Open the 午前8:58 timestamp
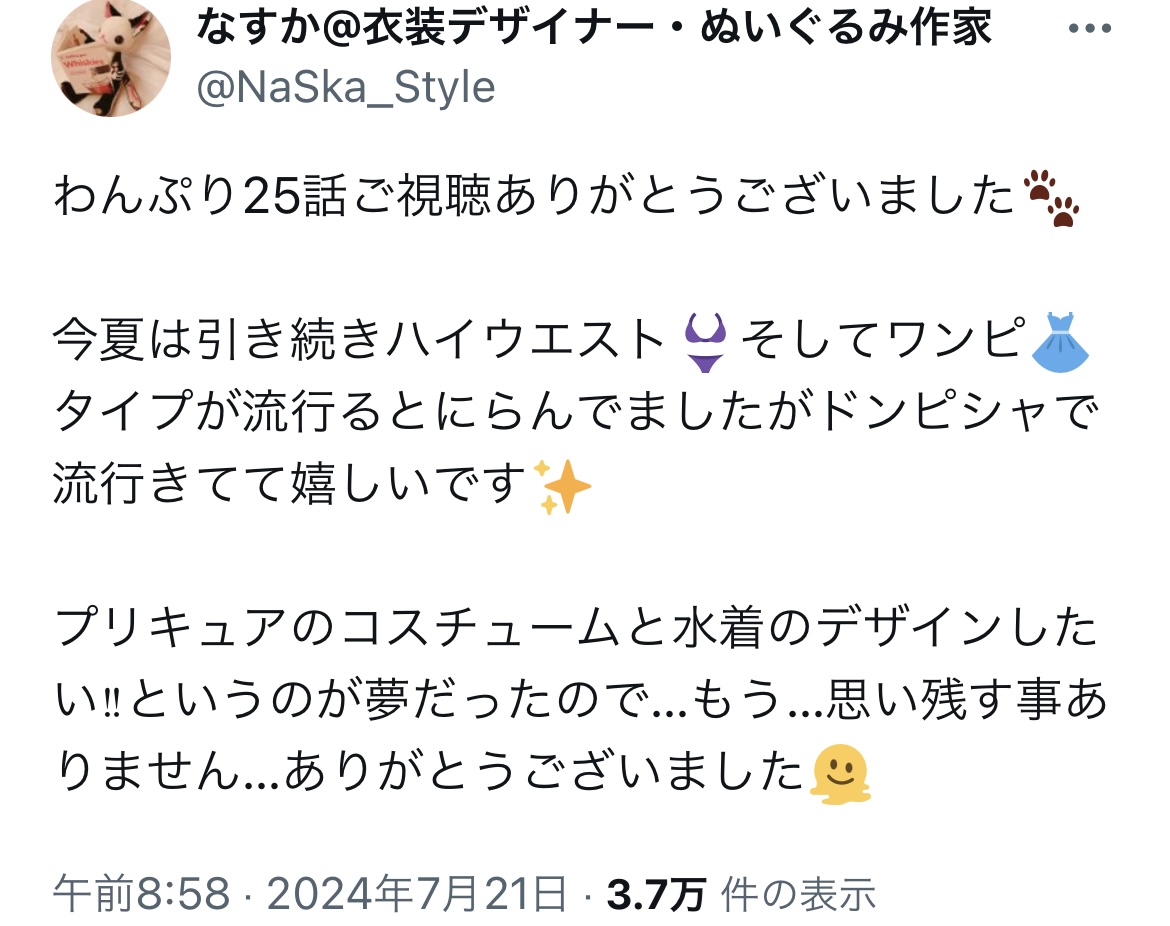The height and width of the screenshot is (926, 1170). click(141, 893)
